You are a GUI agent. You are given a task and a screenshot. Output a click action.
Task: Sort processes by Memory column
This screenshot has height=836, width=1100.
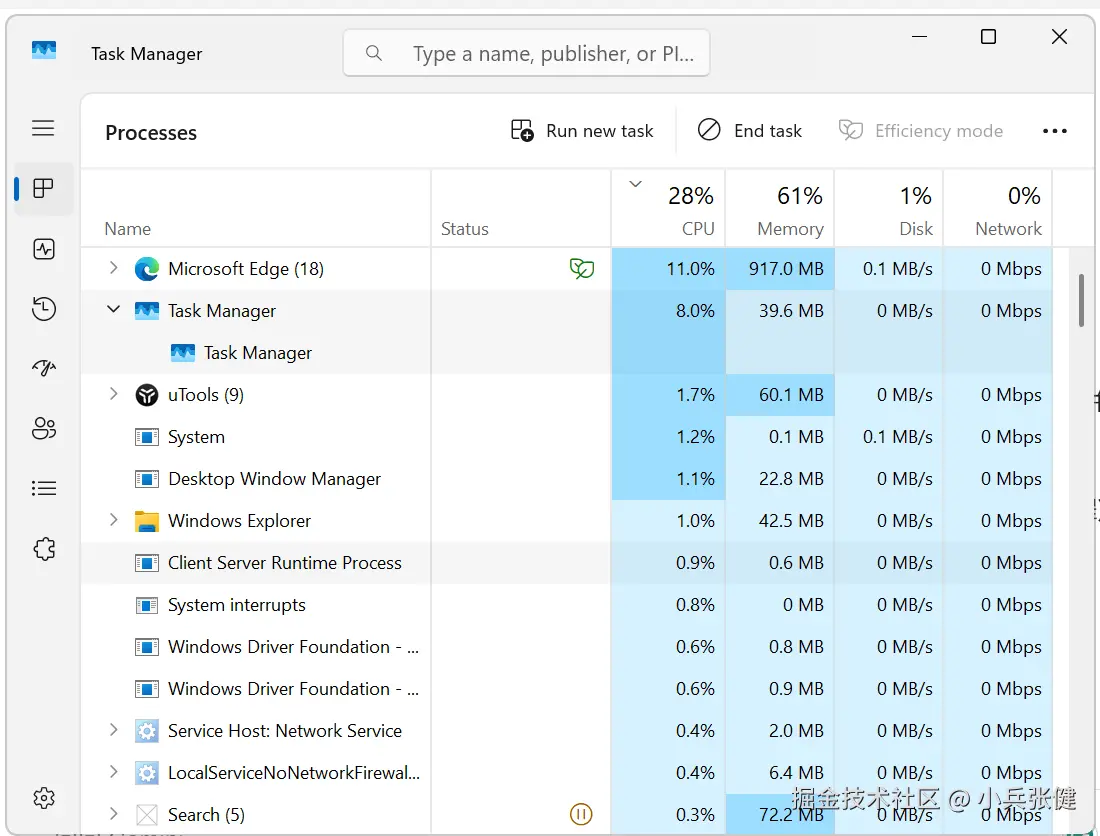789,211
